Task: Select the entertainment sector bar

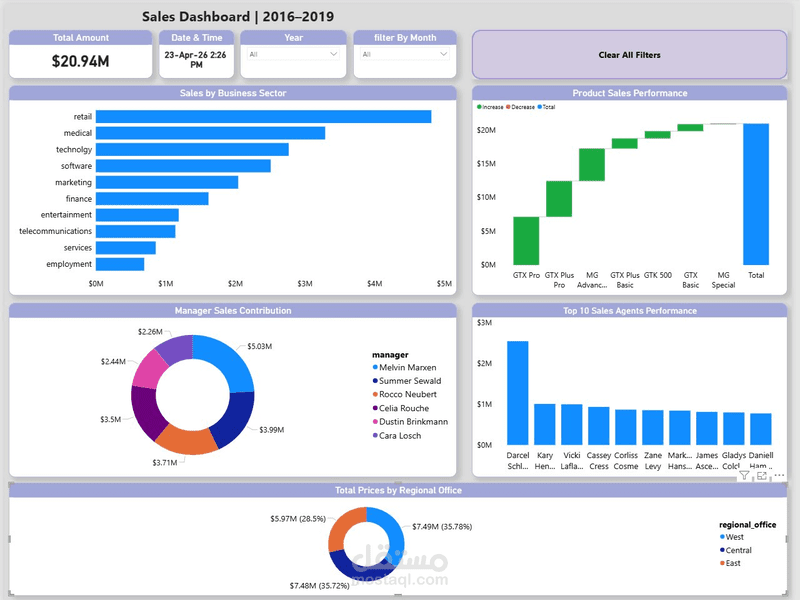Action: click(137, 215)
